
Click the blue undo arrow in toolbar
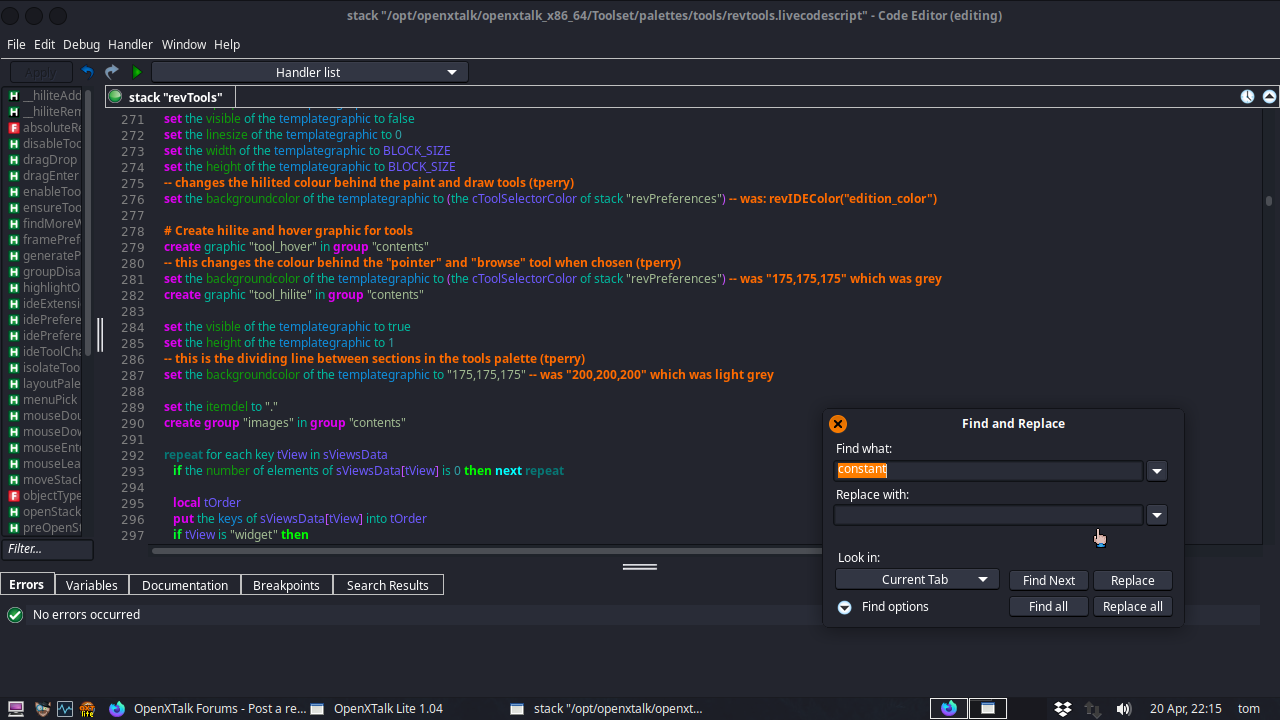[x=87, y=72]
